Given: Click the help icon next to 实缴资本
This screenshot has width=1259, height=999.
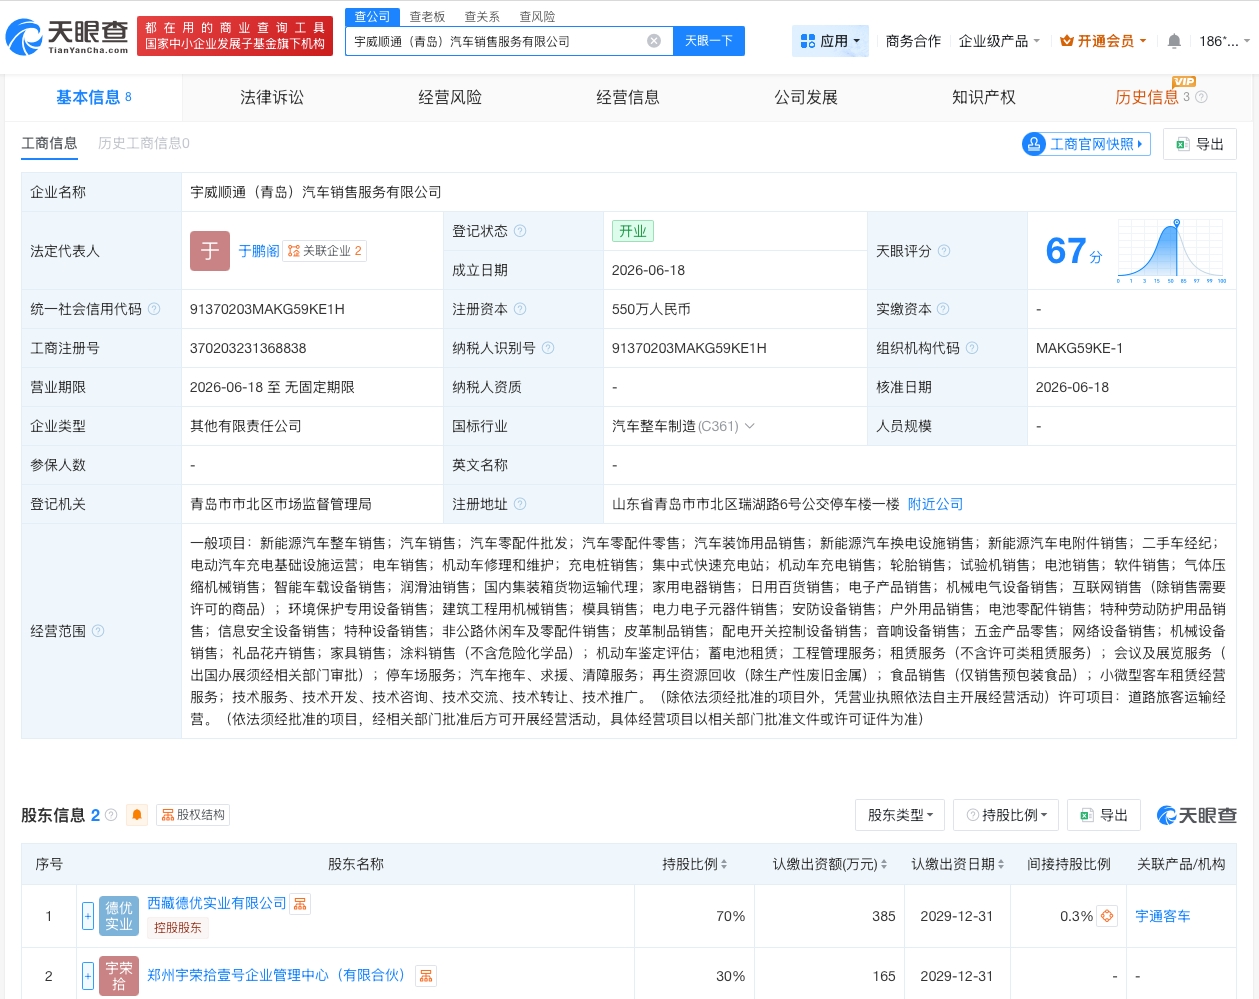Looking at the screenshot, I should [943, 309].
